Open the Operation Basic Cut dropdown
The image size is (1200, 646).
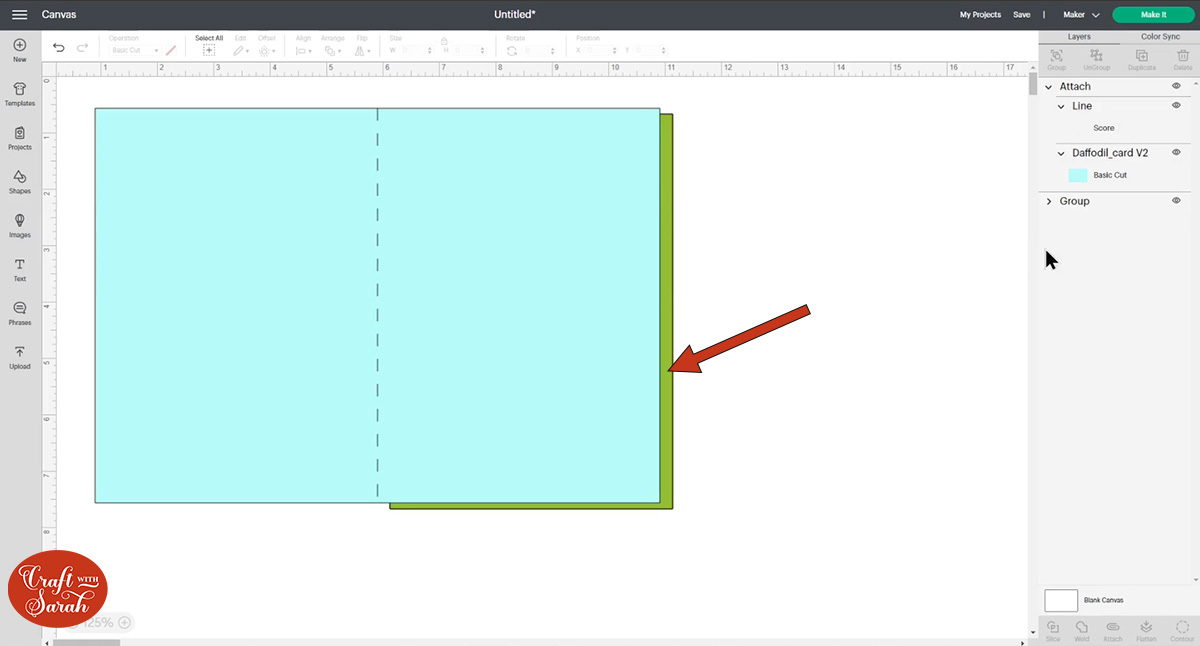click(134, 50)
